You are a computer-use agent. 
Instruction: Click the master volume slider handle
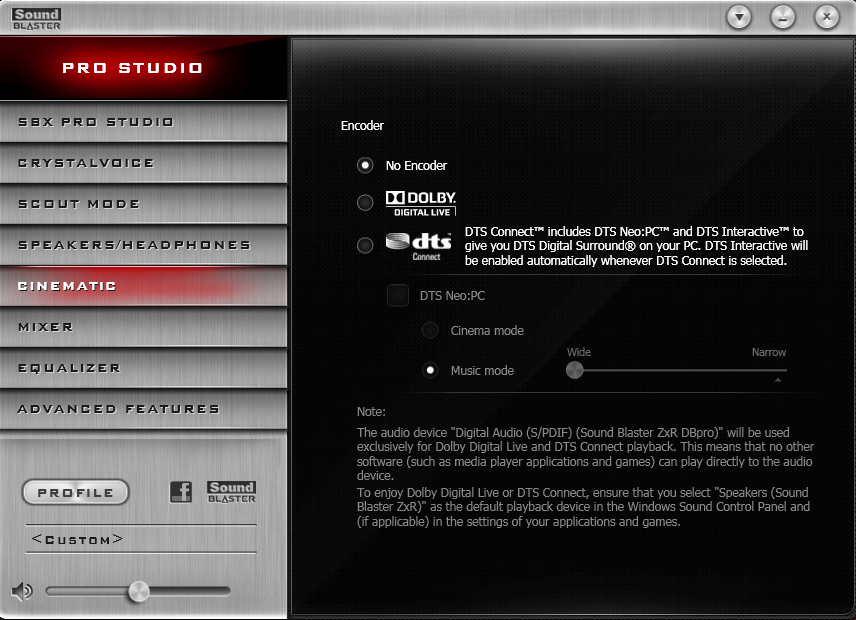click(139, 591)
